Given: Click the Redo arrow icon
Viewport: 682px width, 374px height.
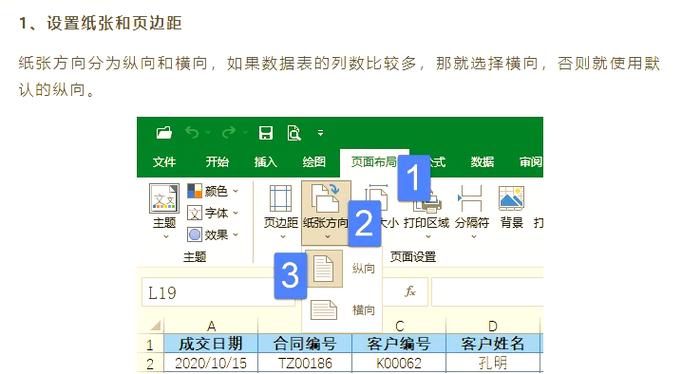Looking at the screenshot, I should [229, 132].
